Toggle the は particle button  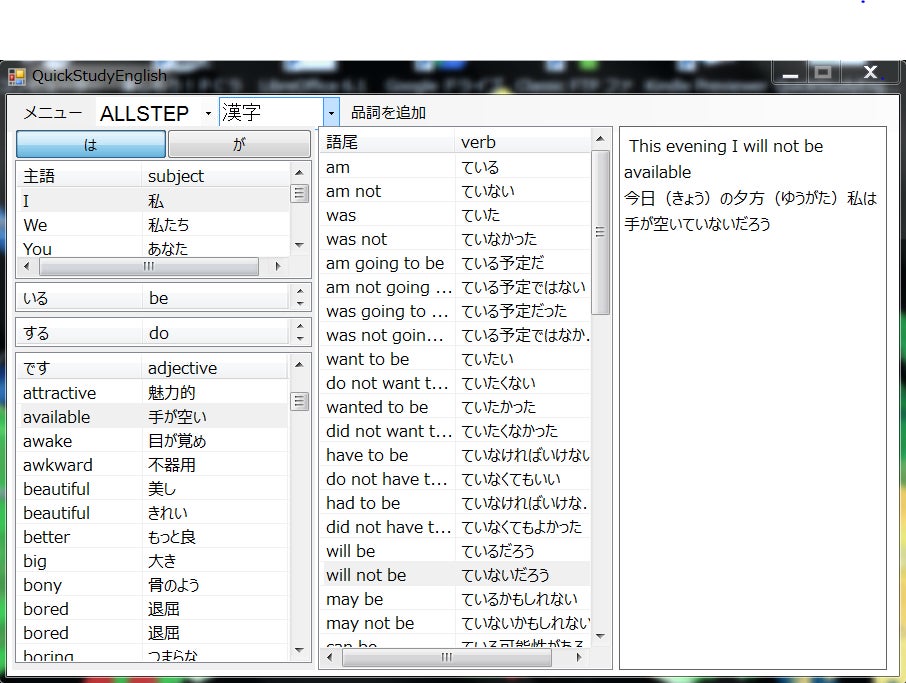click(90, 145)
